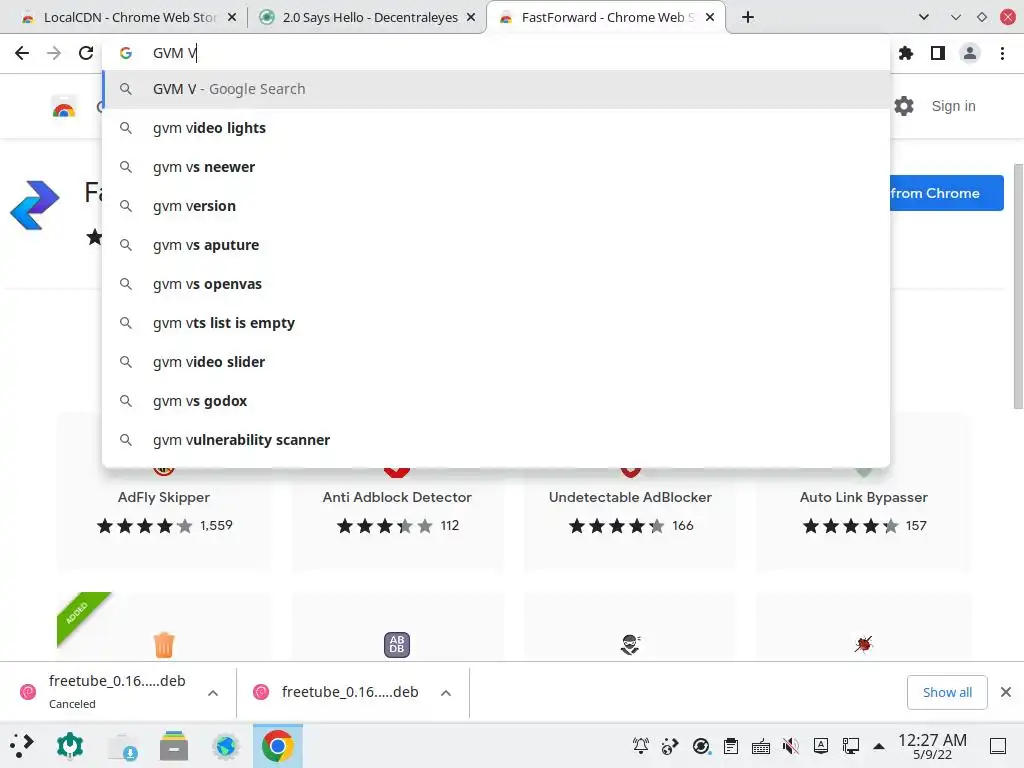The width and height of the screenshot is (1024, 768).
Task: Choose the 'gvm video lights' suggestion
Action: coord(496,128)
